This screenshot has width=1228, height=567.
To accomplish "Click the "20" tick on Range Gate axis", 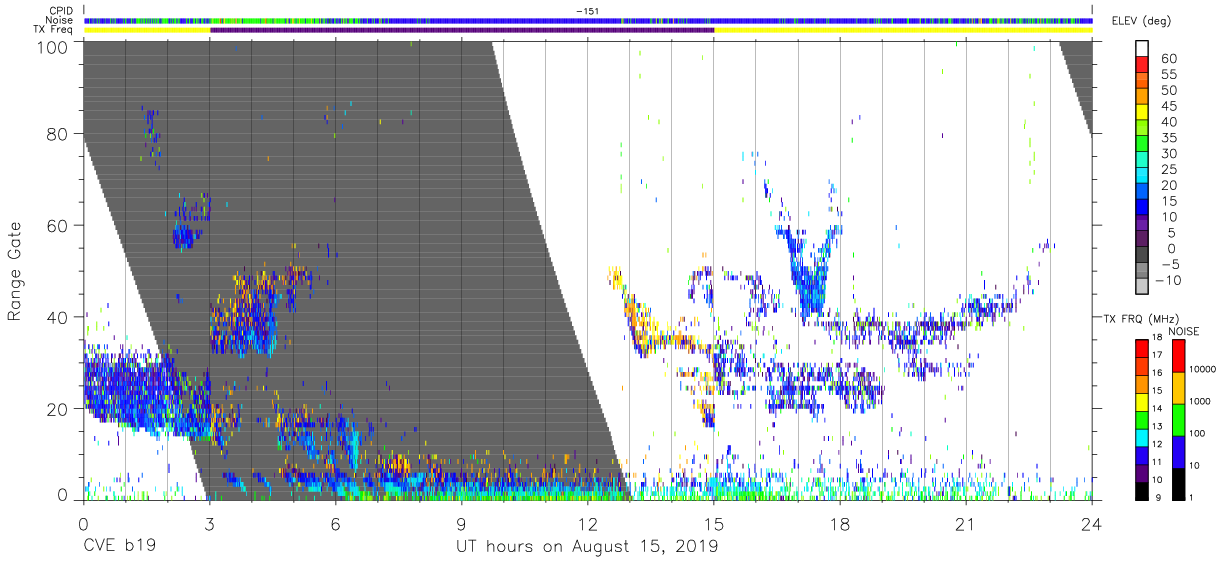I will click(58, 408).
